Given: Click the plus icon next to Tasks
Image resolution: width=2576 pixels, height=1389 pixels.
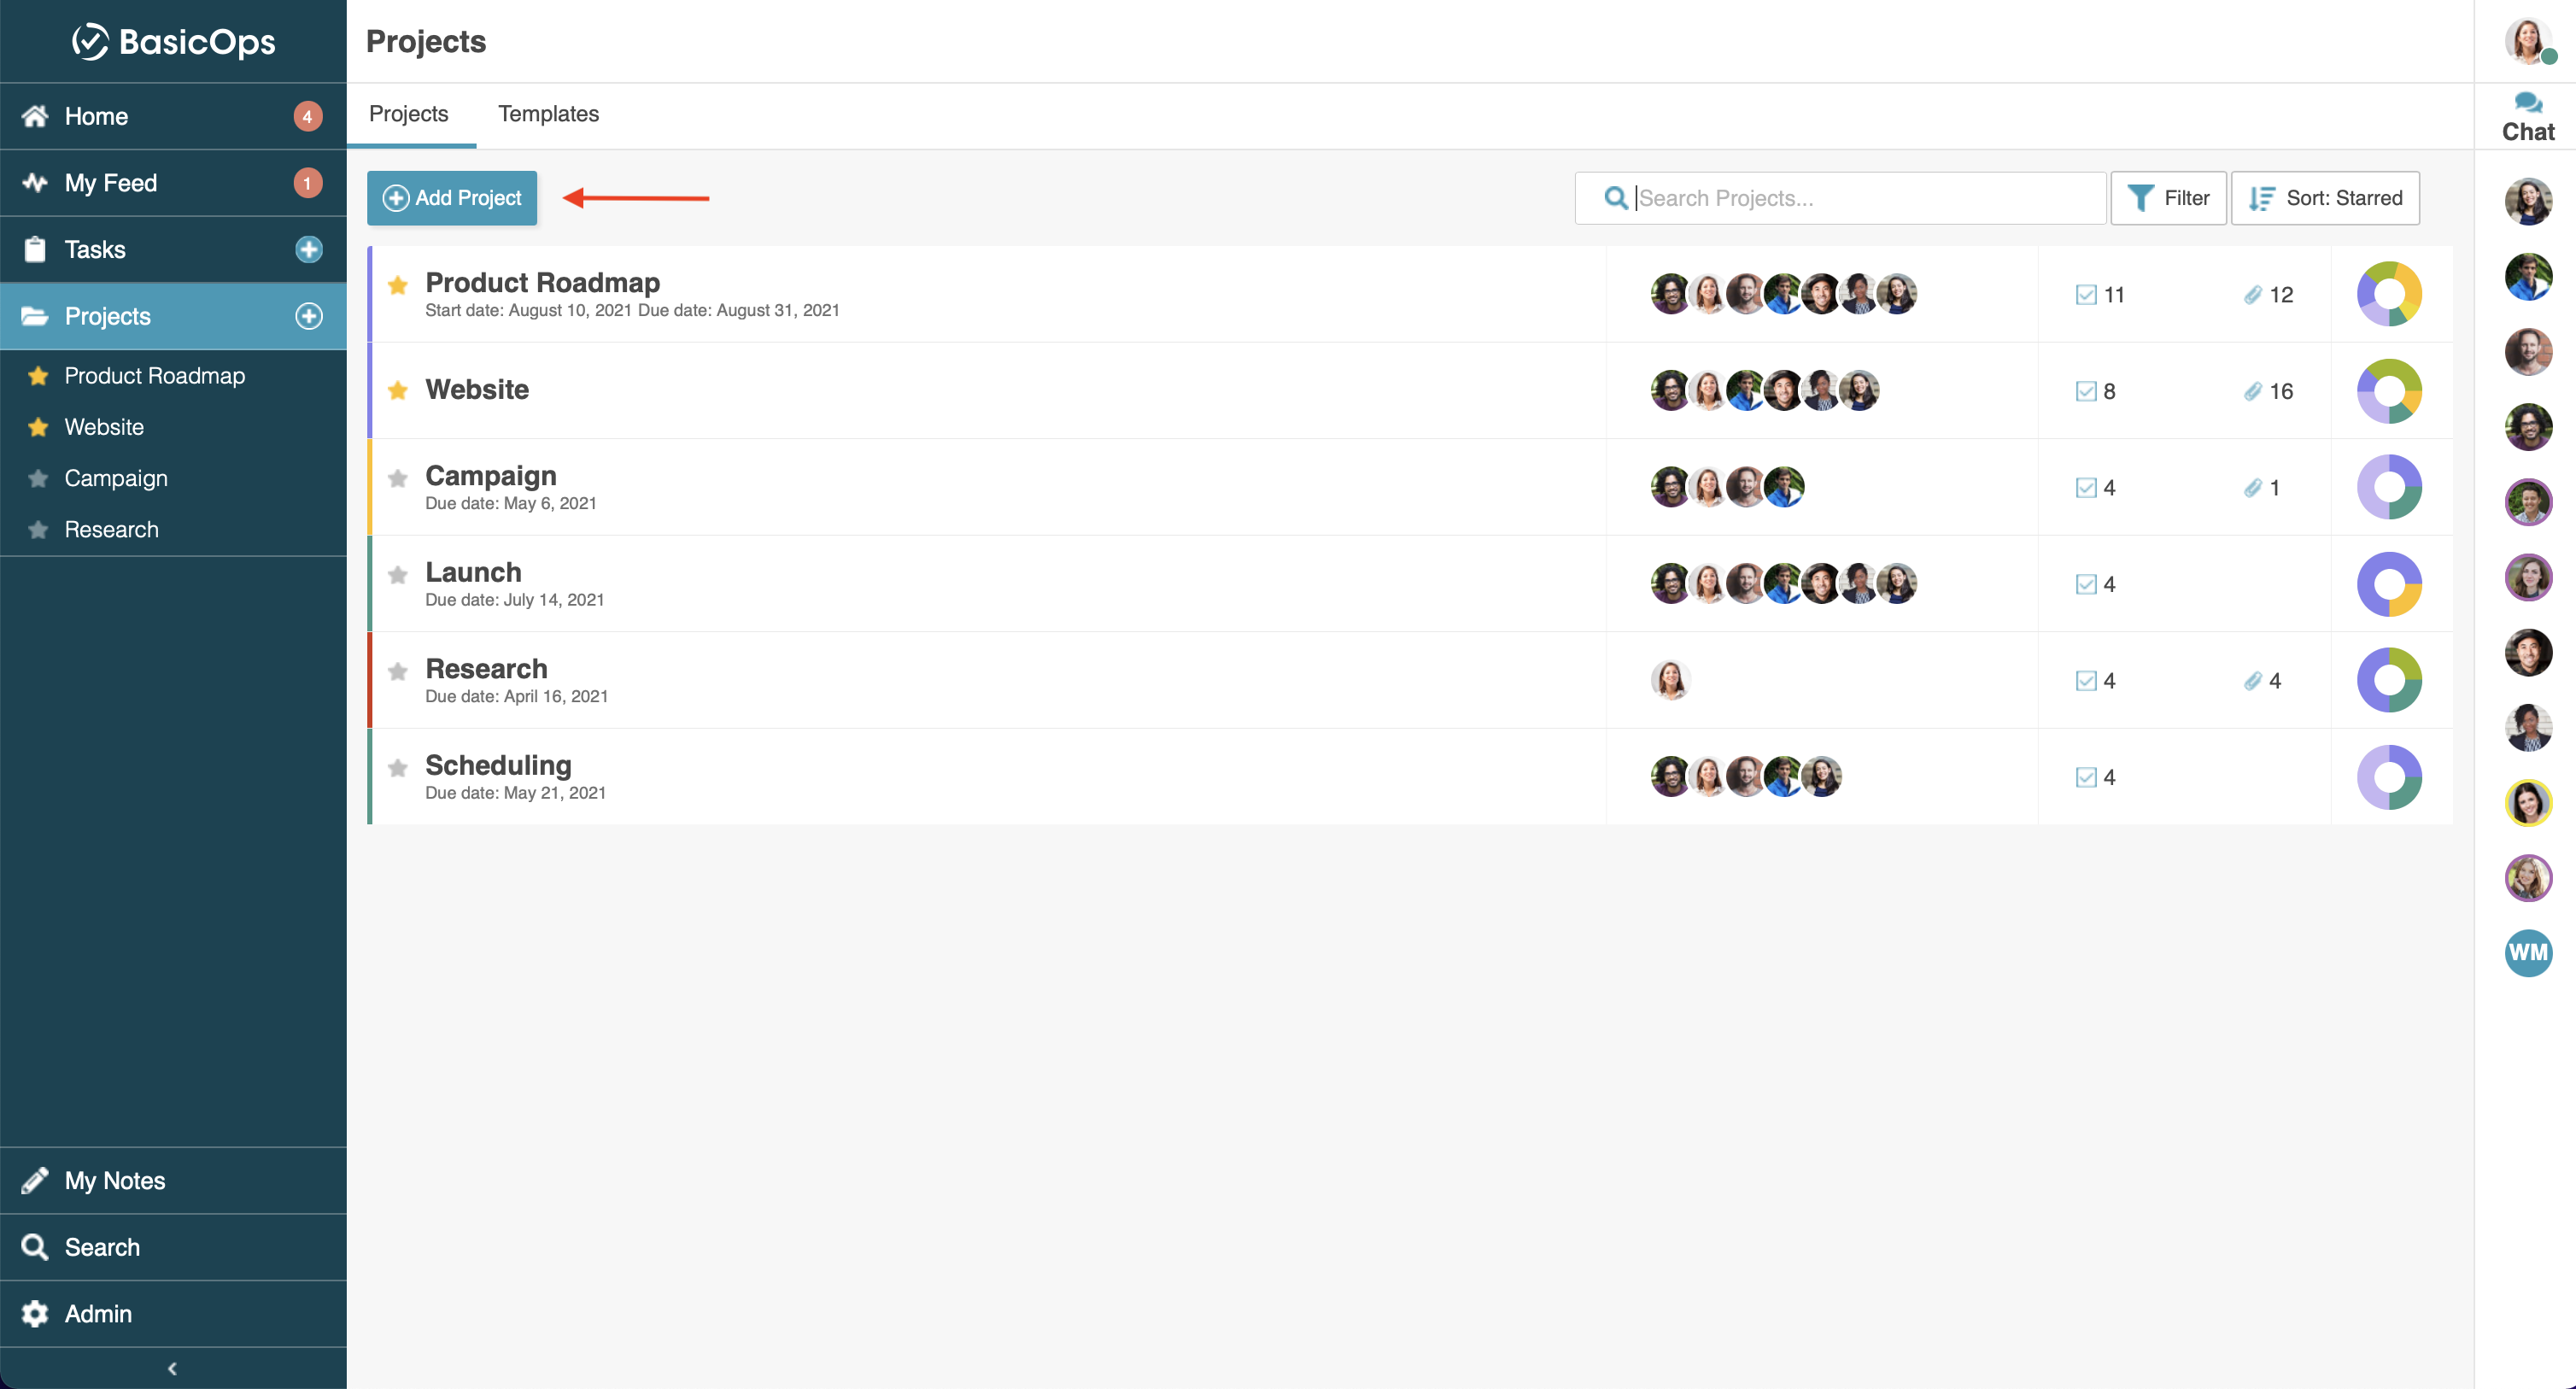Looking at the screenshot, I should [x=309, y=249].
